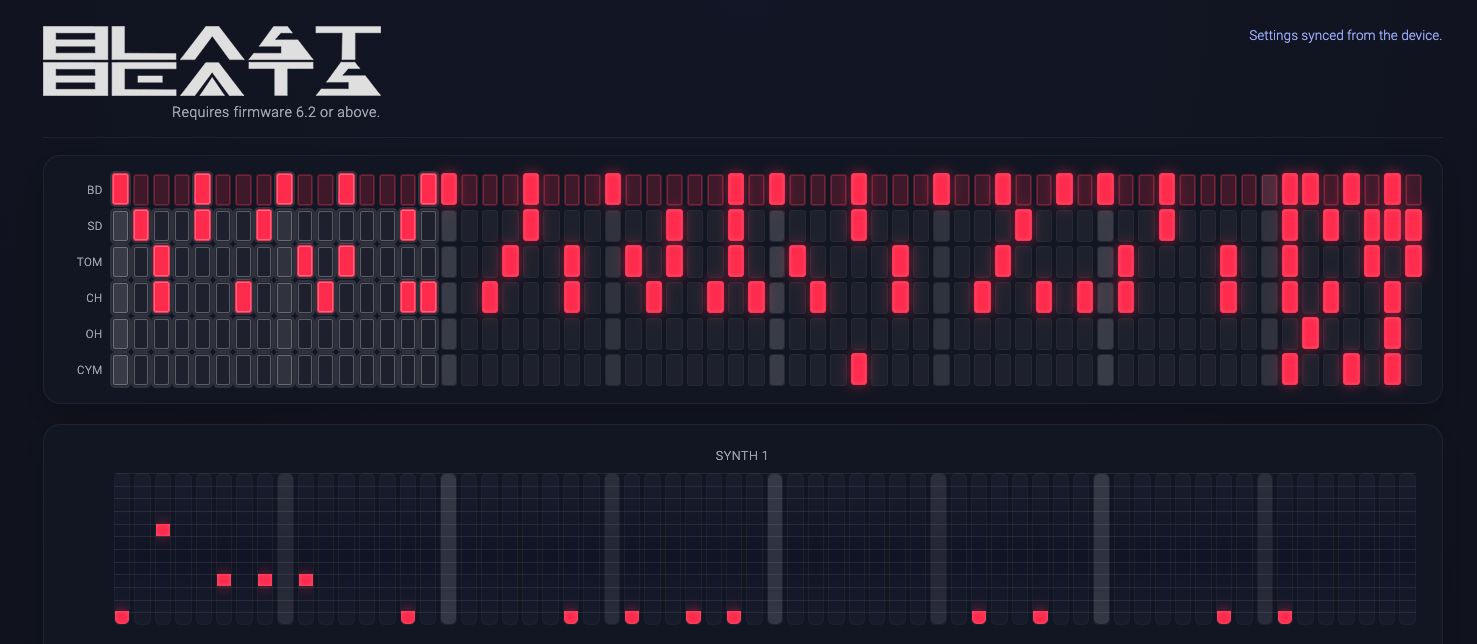The image size is (1477, 644).
Task: Click the Blast Beats logo
Action: [x=212, y=61]
